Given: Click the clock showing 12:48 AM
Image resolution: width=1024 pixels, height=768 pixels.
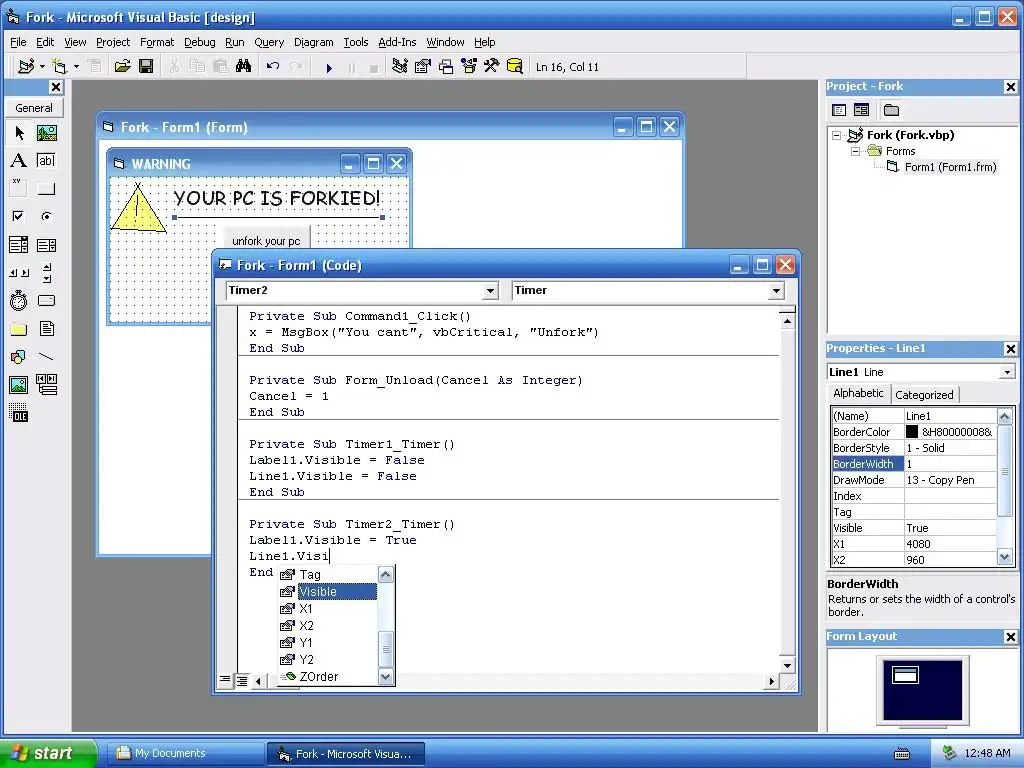Looking at the screenshot, I should [x=987, y=754].
